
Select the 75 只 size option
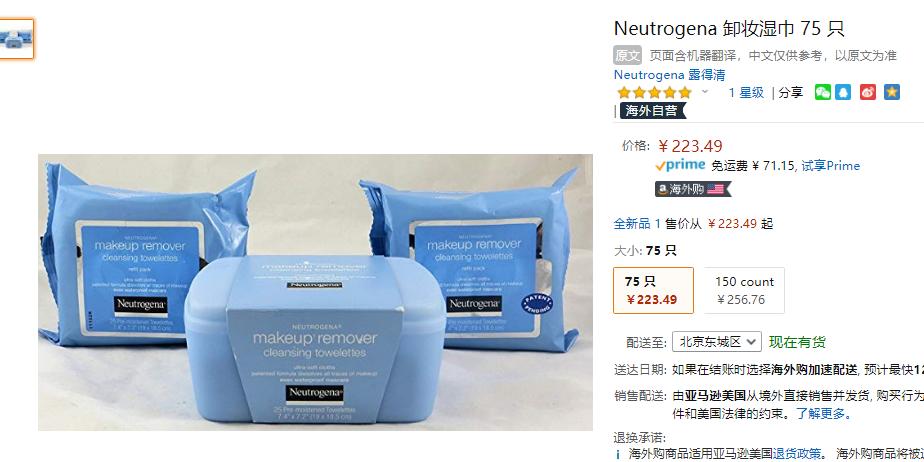[x=654, y=291]
